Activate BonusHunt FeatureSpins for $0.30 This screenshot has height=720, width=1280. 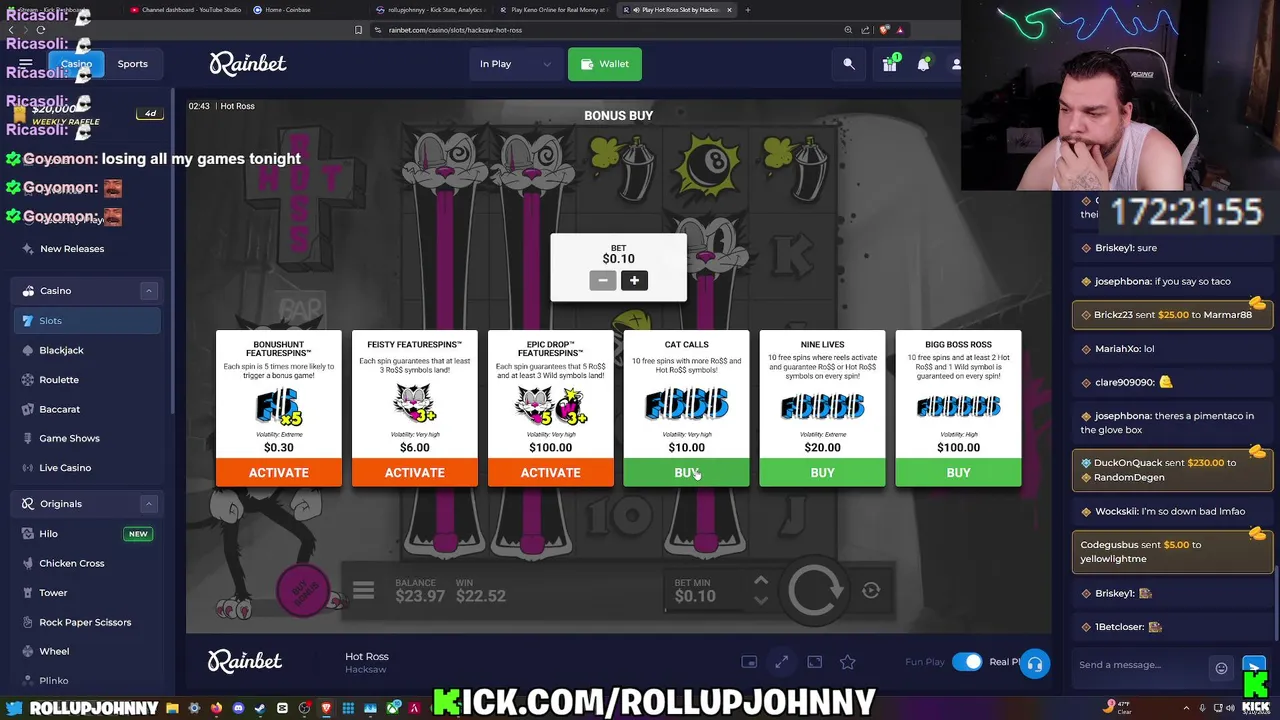pyautogui.click(x=279, y=472)
